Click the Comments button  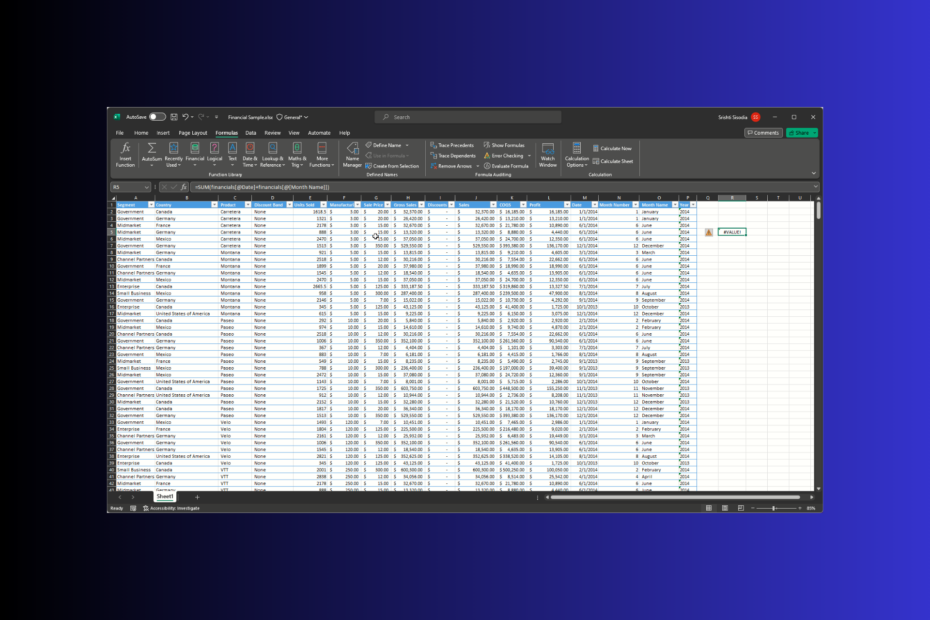tap(763, 132)
